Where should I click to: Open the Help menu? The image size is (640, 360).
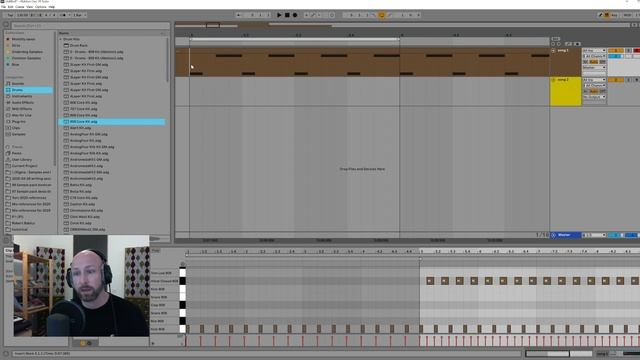tap(51, 7)
